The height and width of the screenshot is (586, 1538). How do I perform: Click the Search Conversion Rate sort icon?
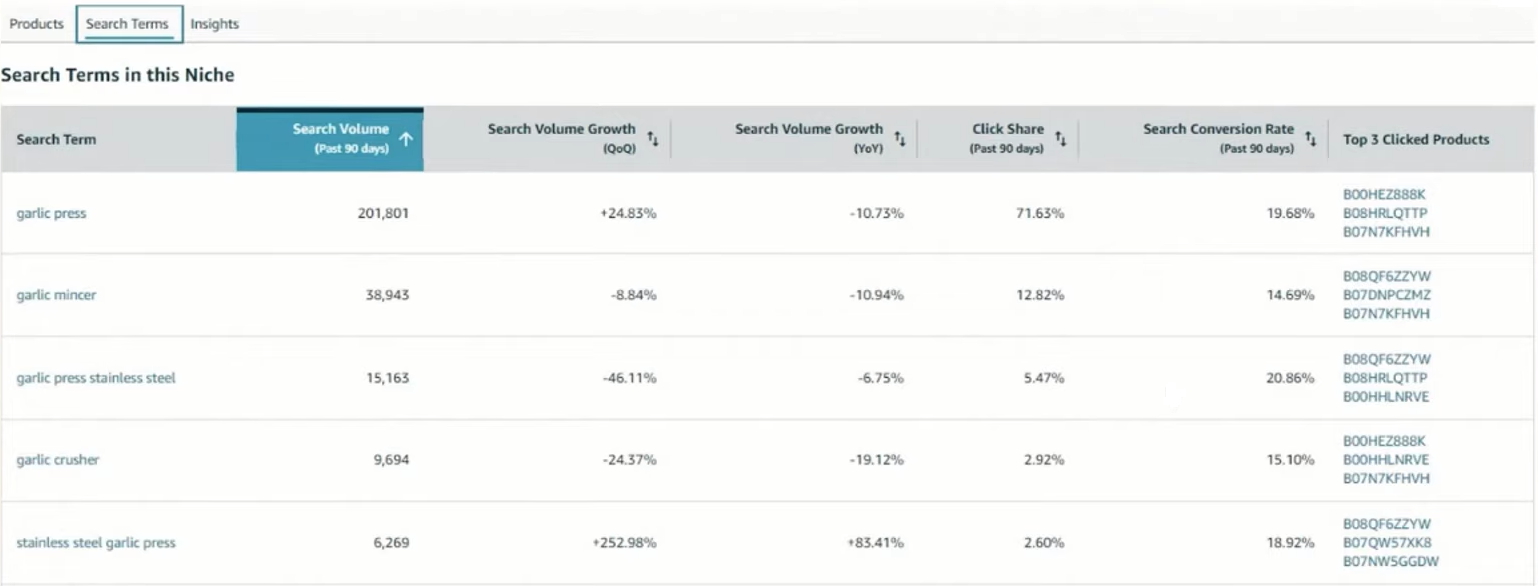coord(1311,140)
